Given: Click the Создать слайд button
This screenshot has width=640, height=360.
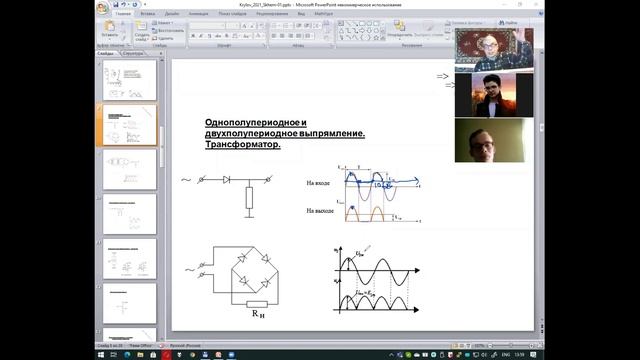Looking at the screenshot, I should [x=141, y=31].
